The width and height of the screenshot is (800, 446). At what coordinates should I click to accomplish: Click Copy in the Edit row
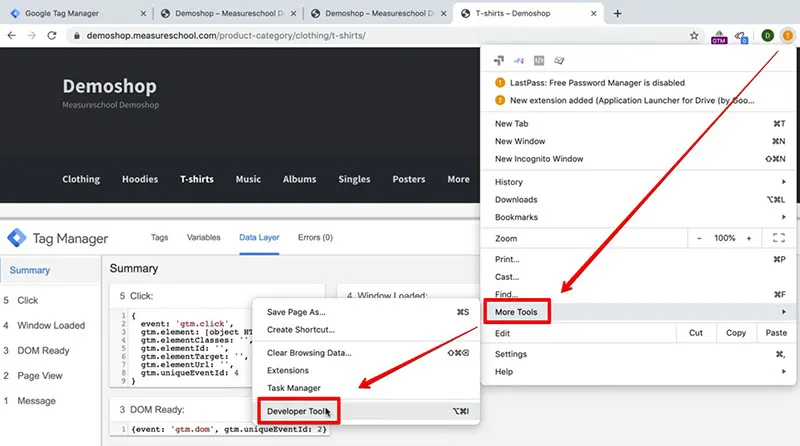point(736,333)
